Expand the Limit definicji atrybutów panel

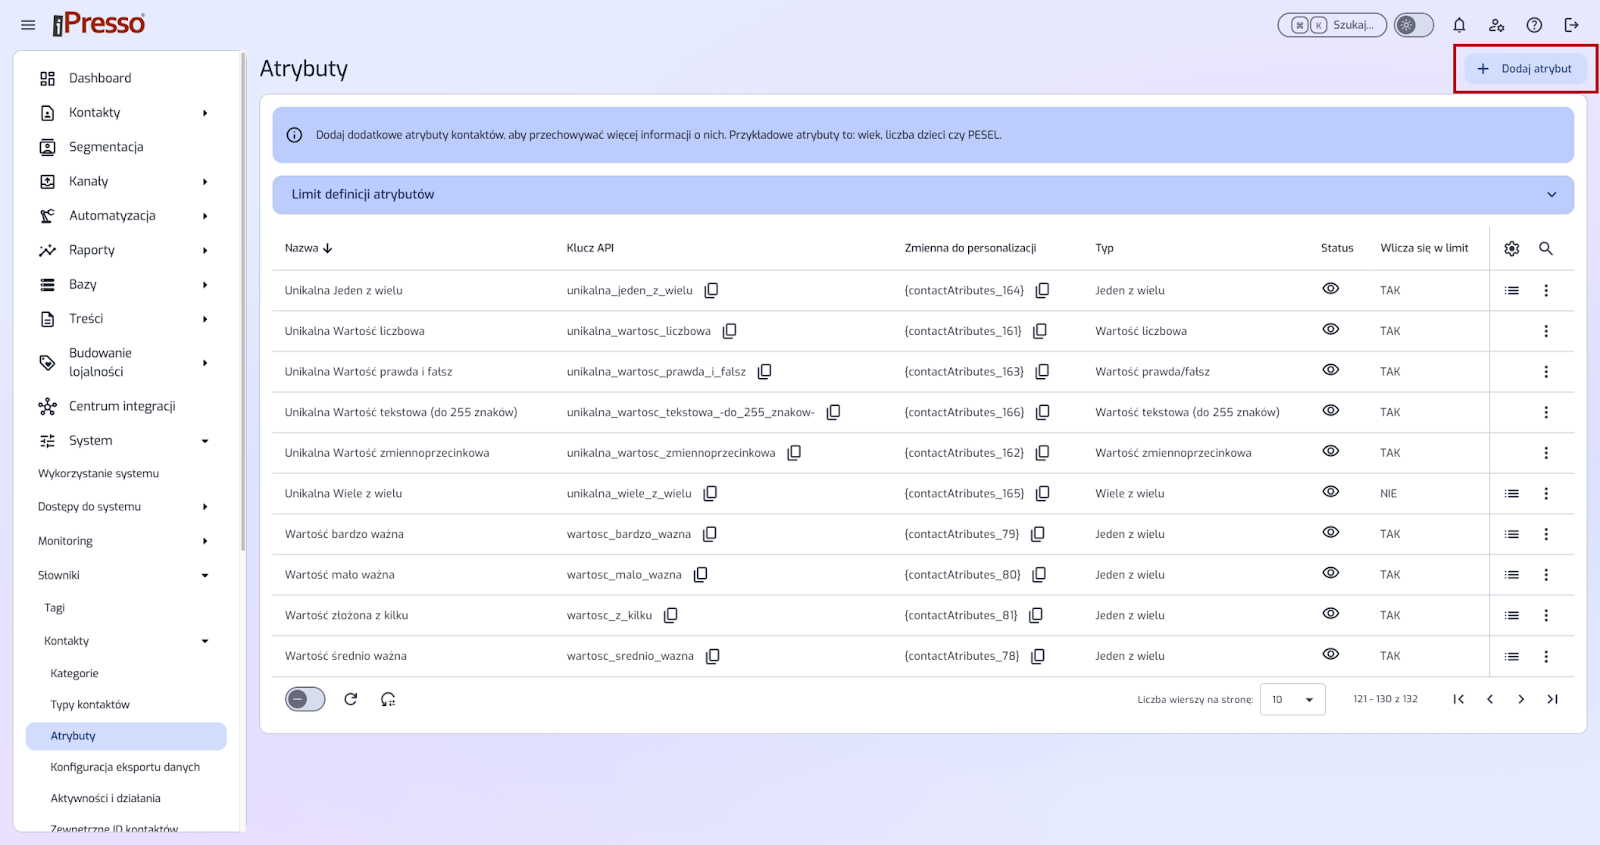[1552, 195]
